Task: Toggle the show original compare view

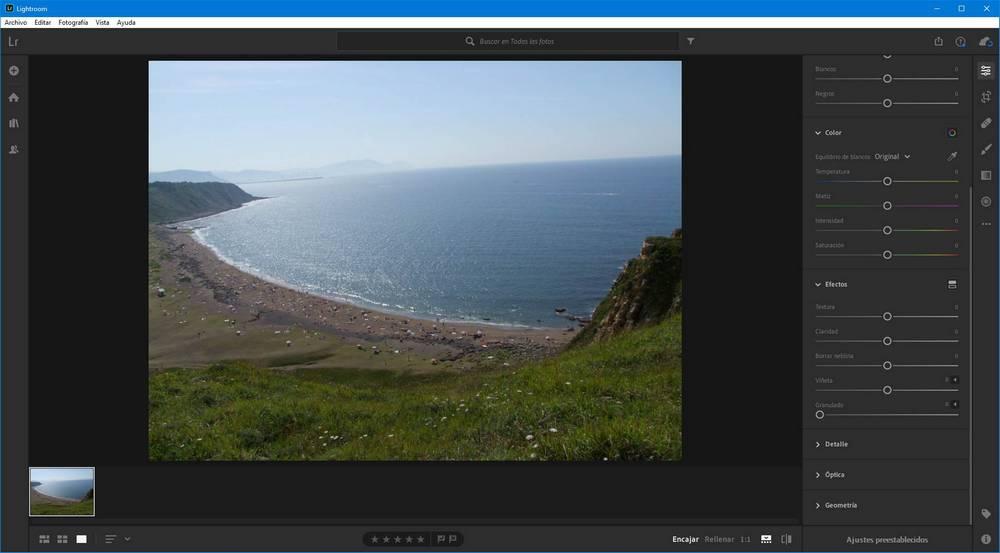Action: click(x=786, y=539)
